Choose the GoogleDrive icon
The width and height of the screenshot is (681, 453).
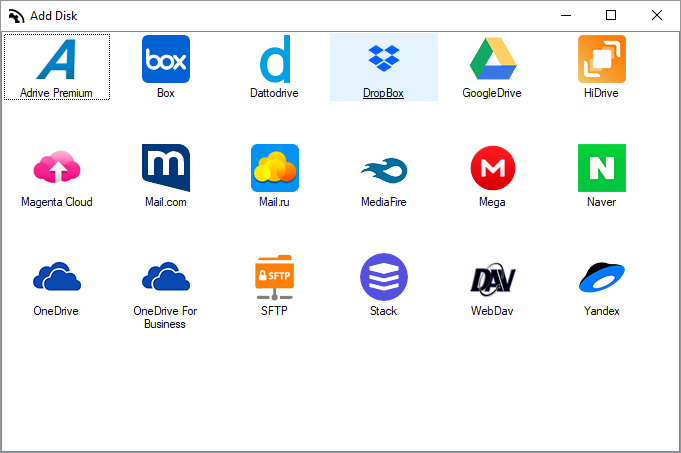tap(493, 59)
